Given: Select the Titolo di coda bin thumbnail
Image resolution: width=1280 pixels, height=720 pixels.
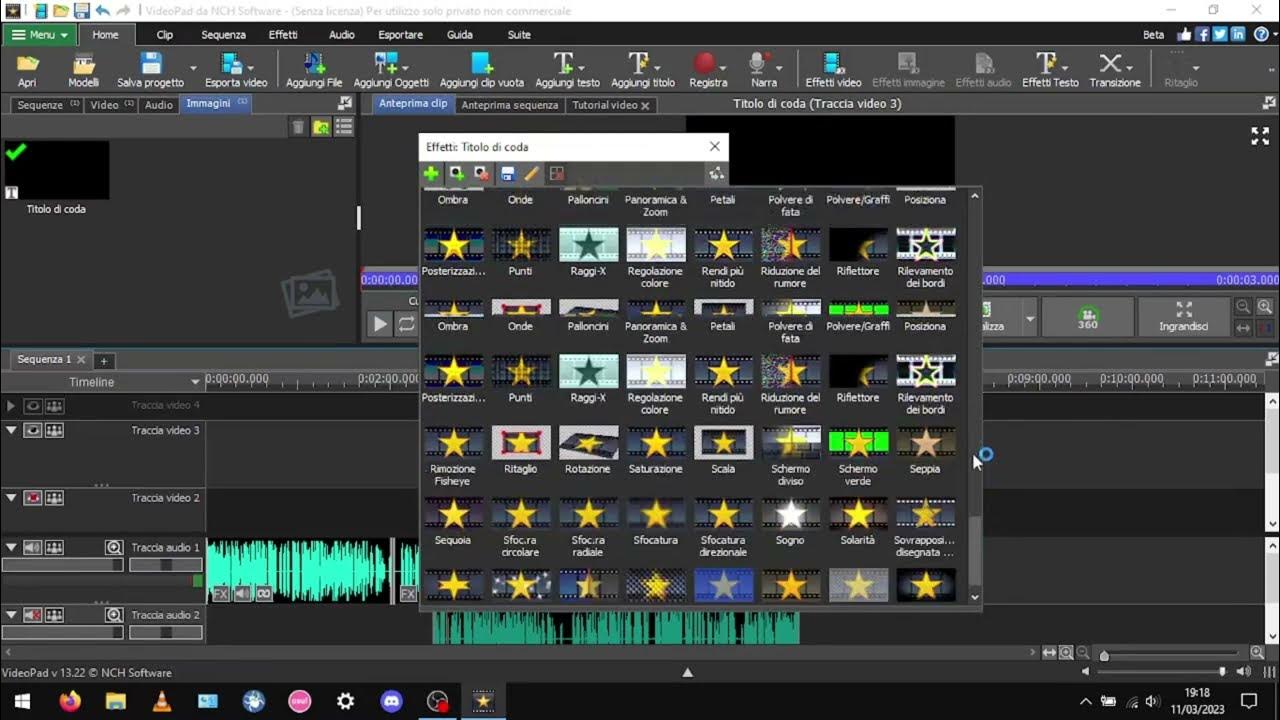Looking at the screenshot, I should pos(56,170).
